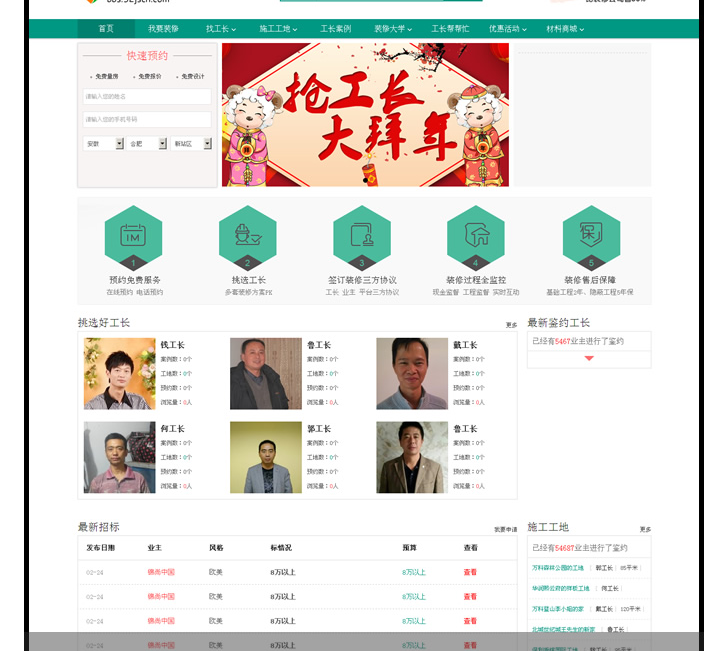Click the 最新招标 section heading

point(99,527)
